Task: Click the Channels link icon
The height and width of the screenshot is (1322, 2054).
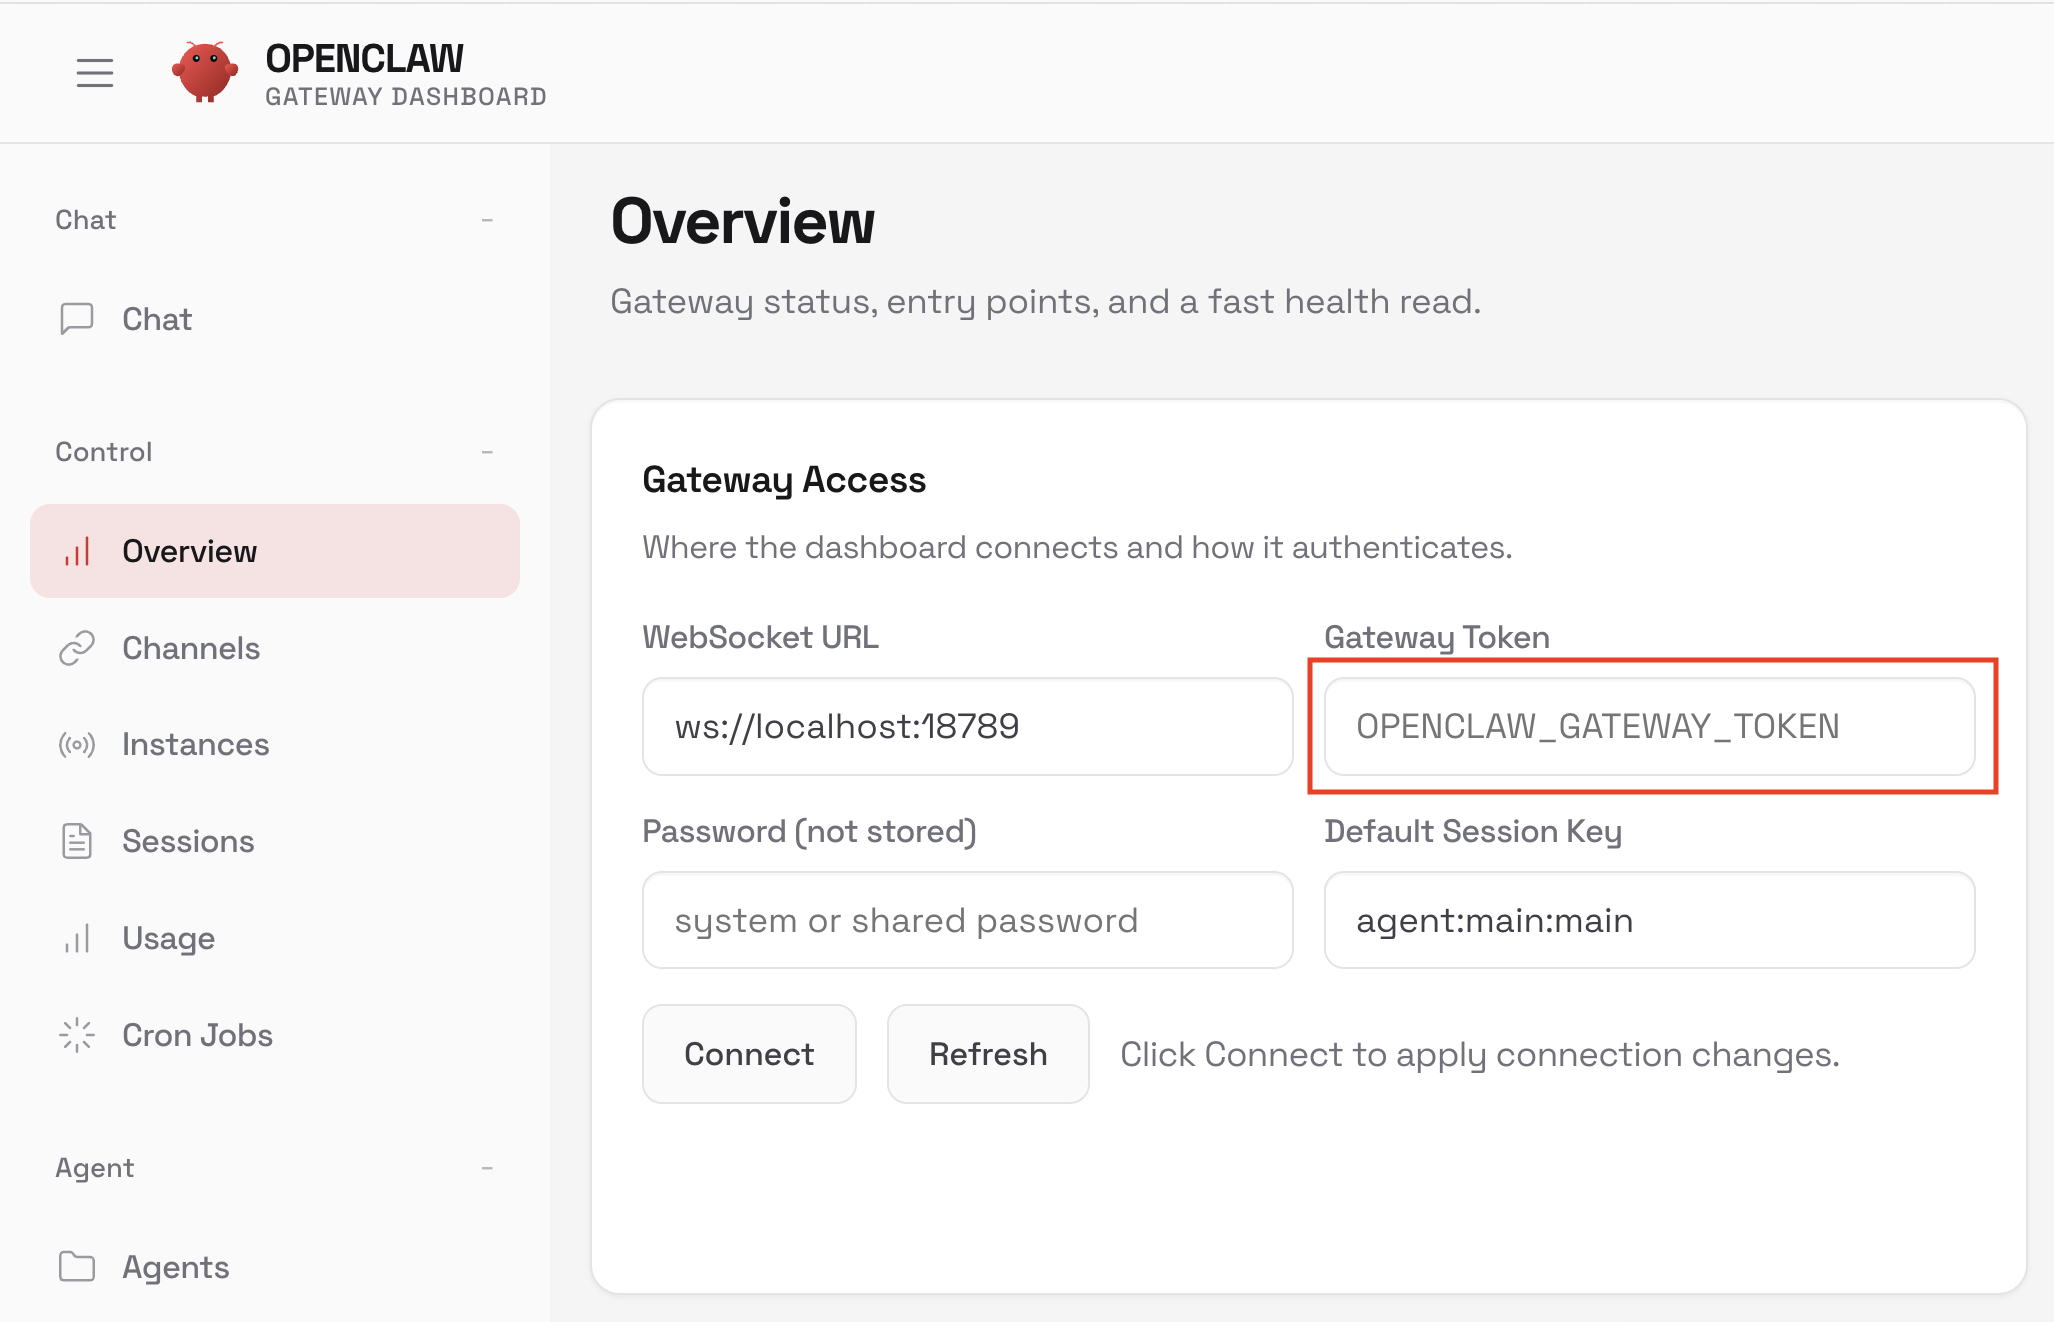Action: tap(77, 648)
